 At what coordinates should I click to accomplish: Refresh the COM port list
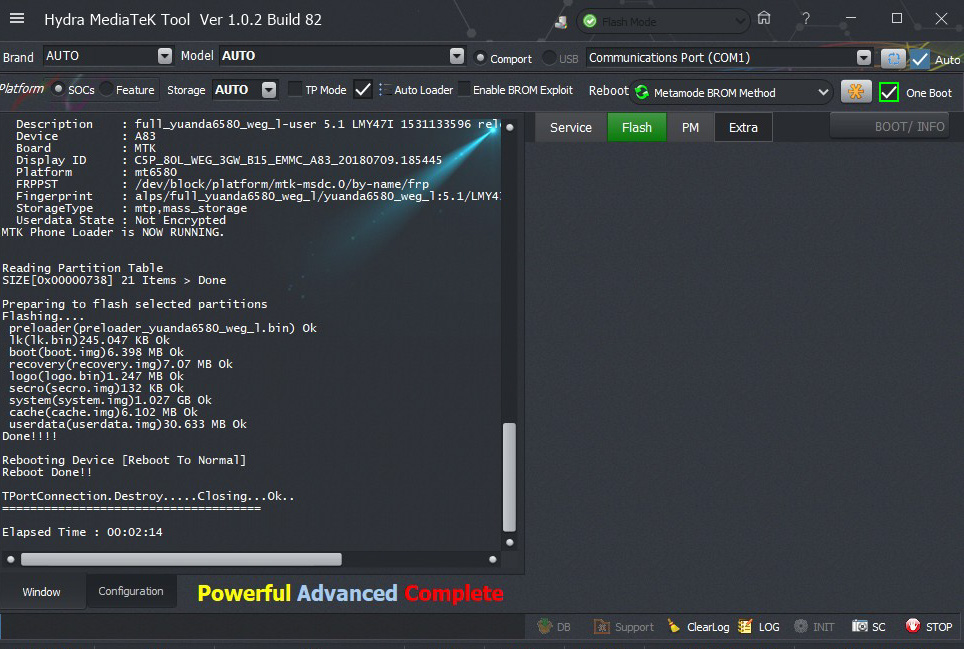(893, 58)
